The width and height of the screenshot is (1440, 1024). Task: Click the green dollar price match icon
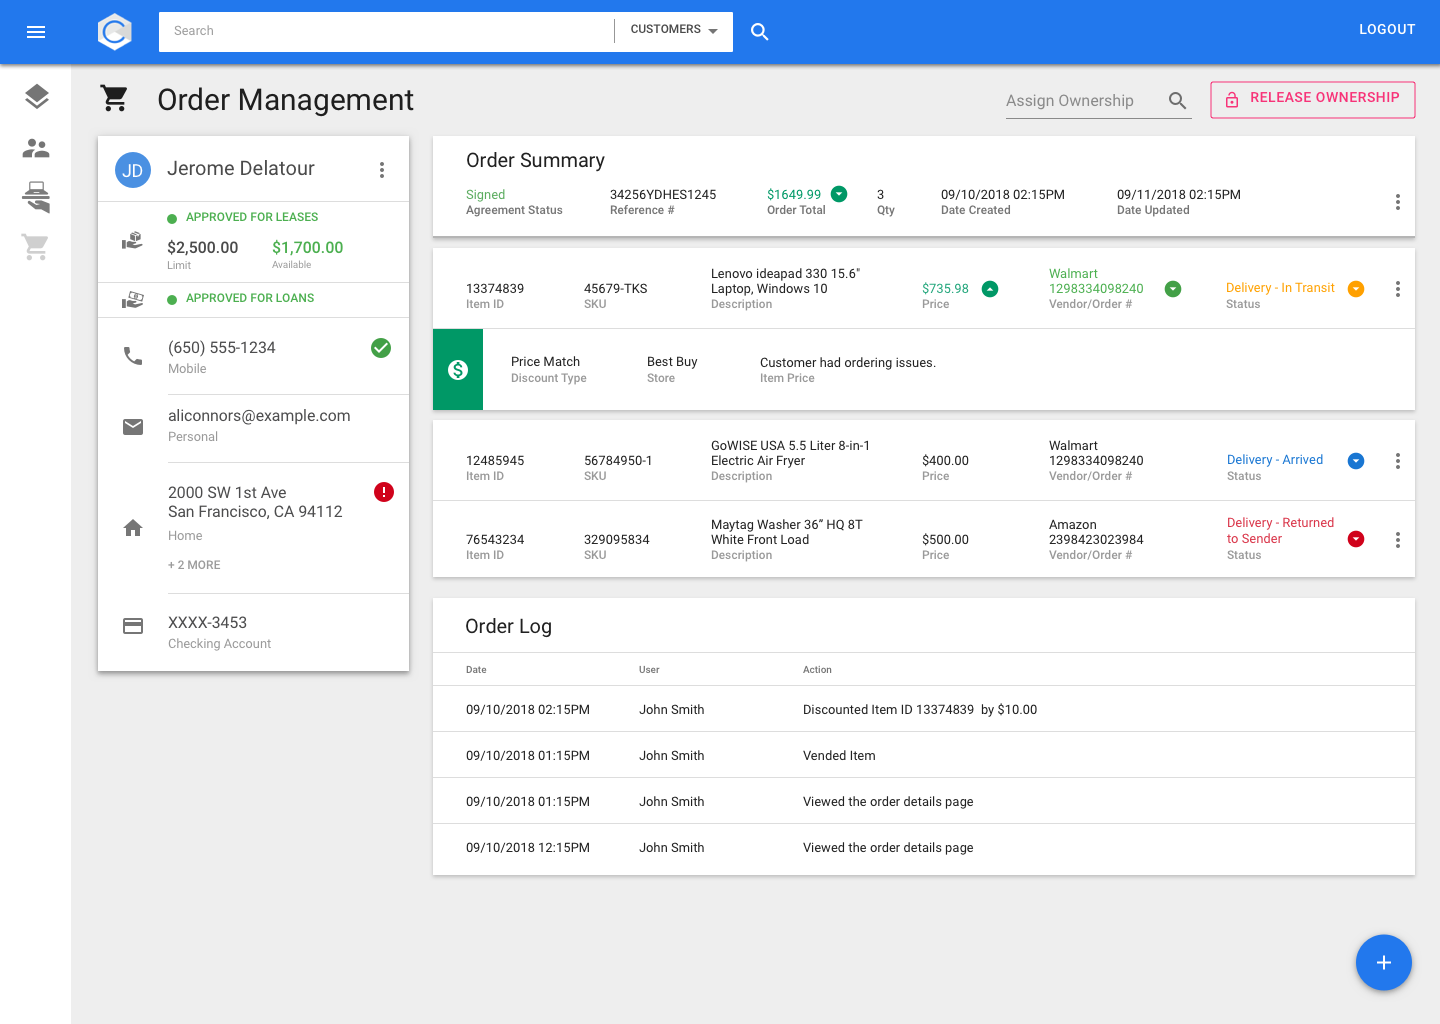458,370
